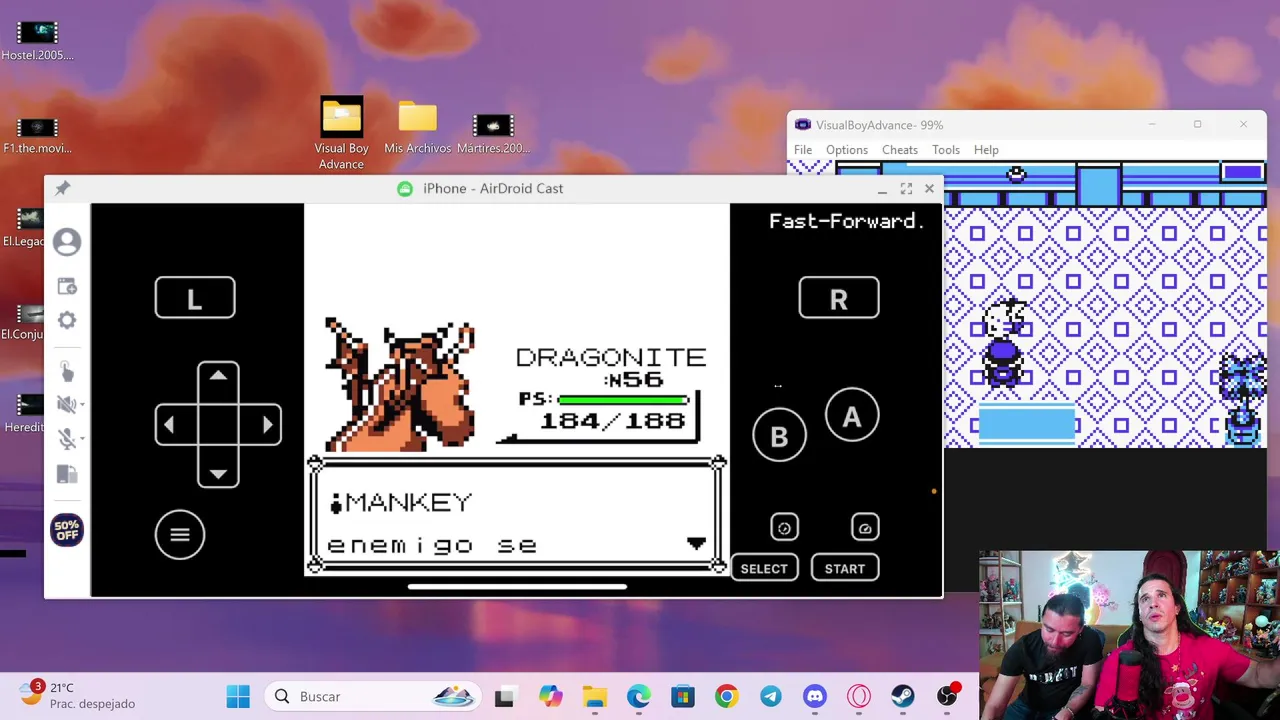The width and height of the screenshot is (1280, 720).
Task: Open AirDroid Cast settings gear
Action: 67,320
